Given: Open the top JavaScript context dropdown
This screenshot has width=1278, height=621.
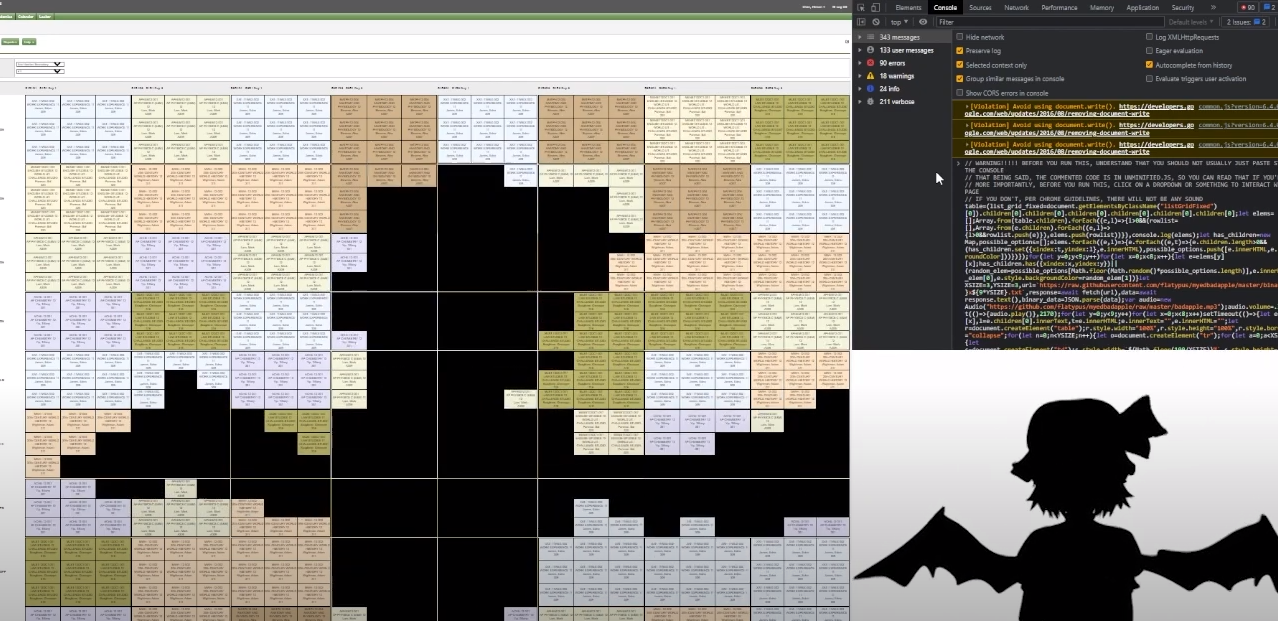Looking at the screenshot, I should coord(898,22).
